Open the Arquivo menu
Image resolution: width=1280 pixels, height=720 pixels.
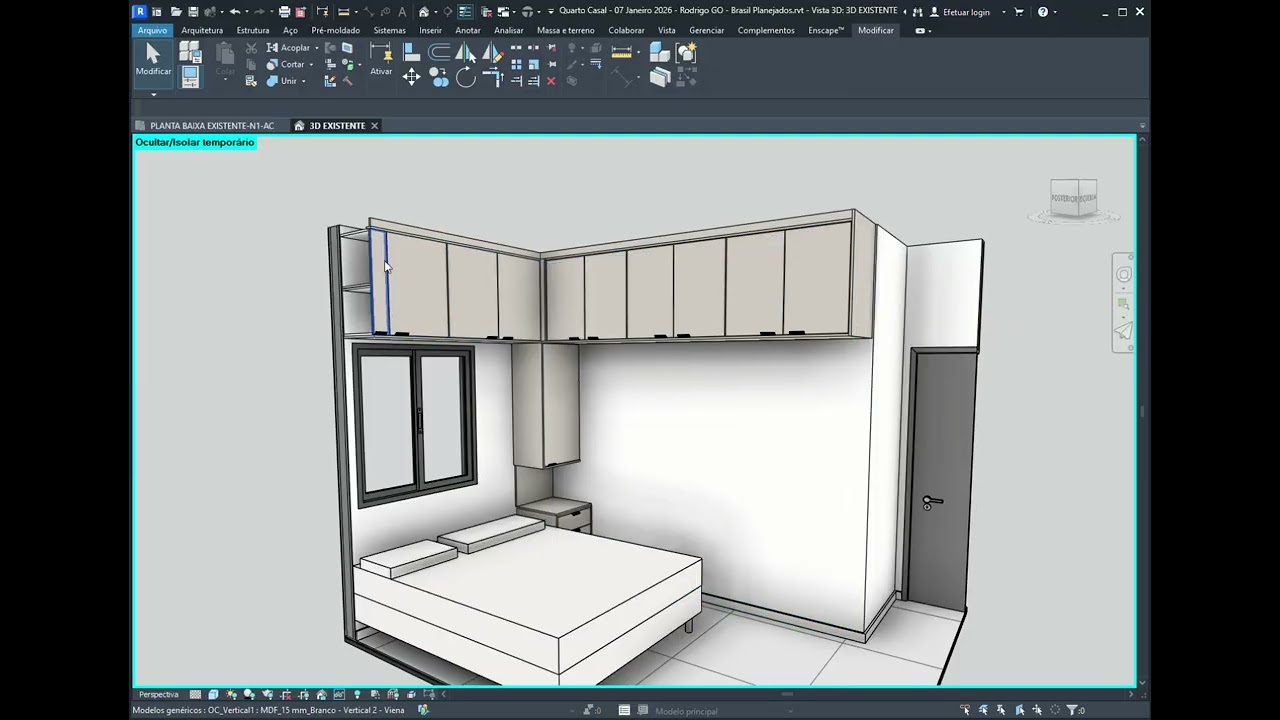[153, 30]
